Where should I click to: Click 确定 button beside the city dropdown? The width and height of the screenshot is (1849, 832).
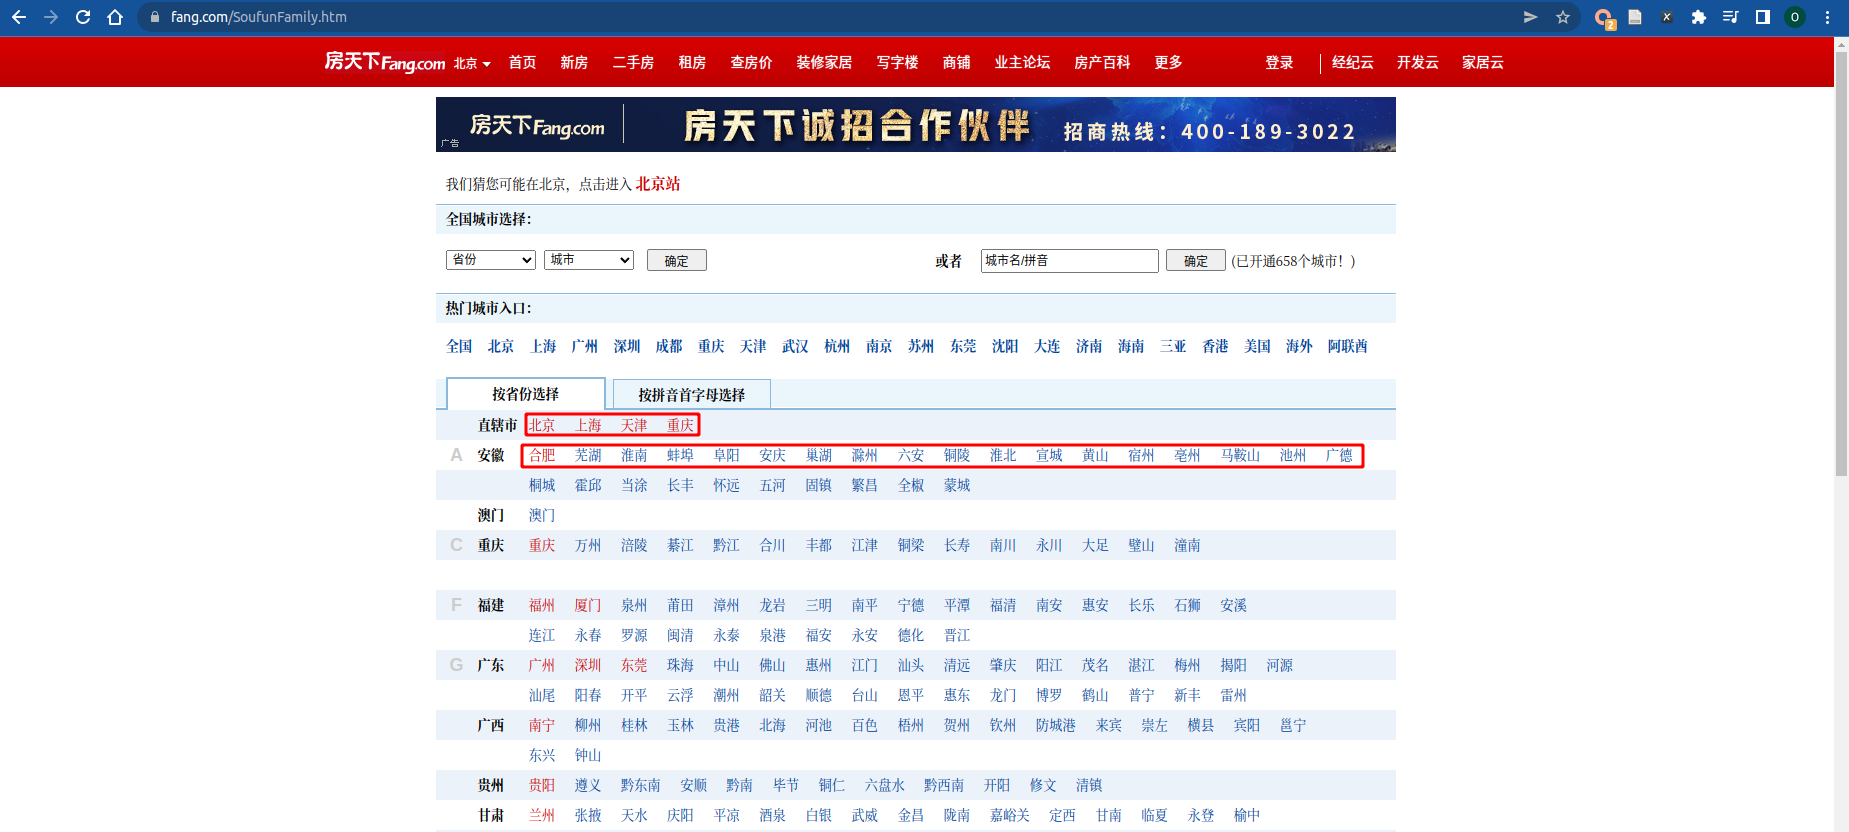point(676,261)
